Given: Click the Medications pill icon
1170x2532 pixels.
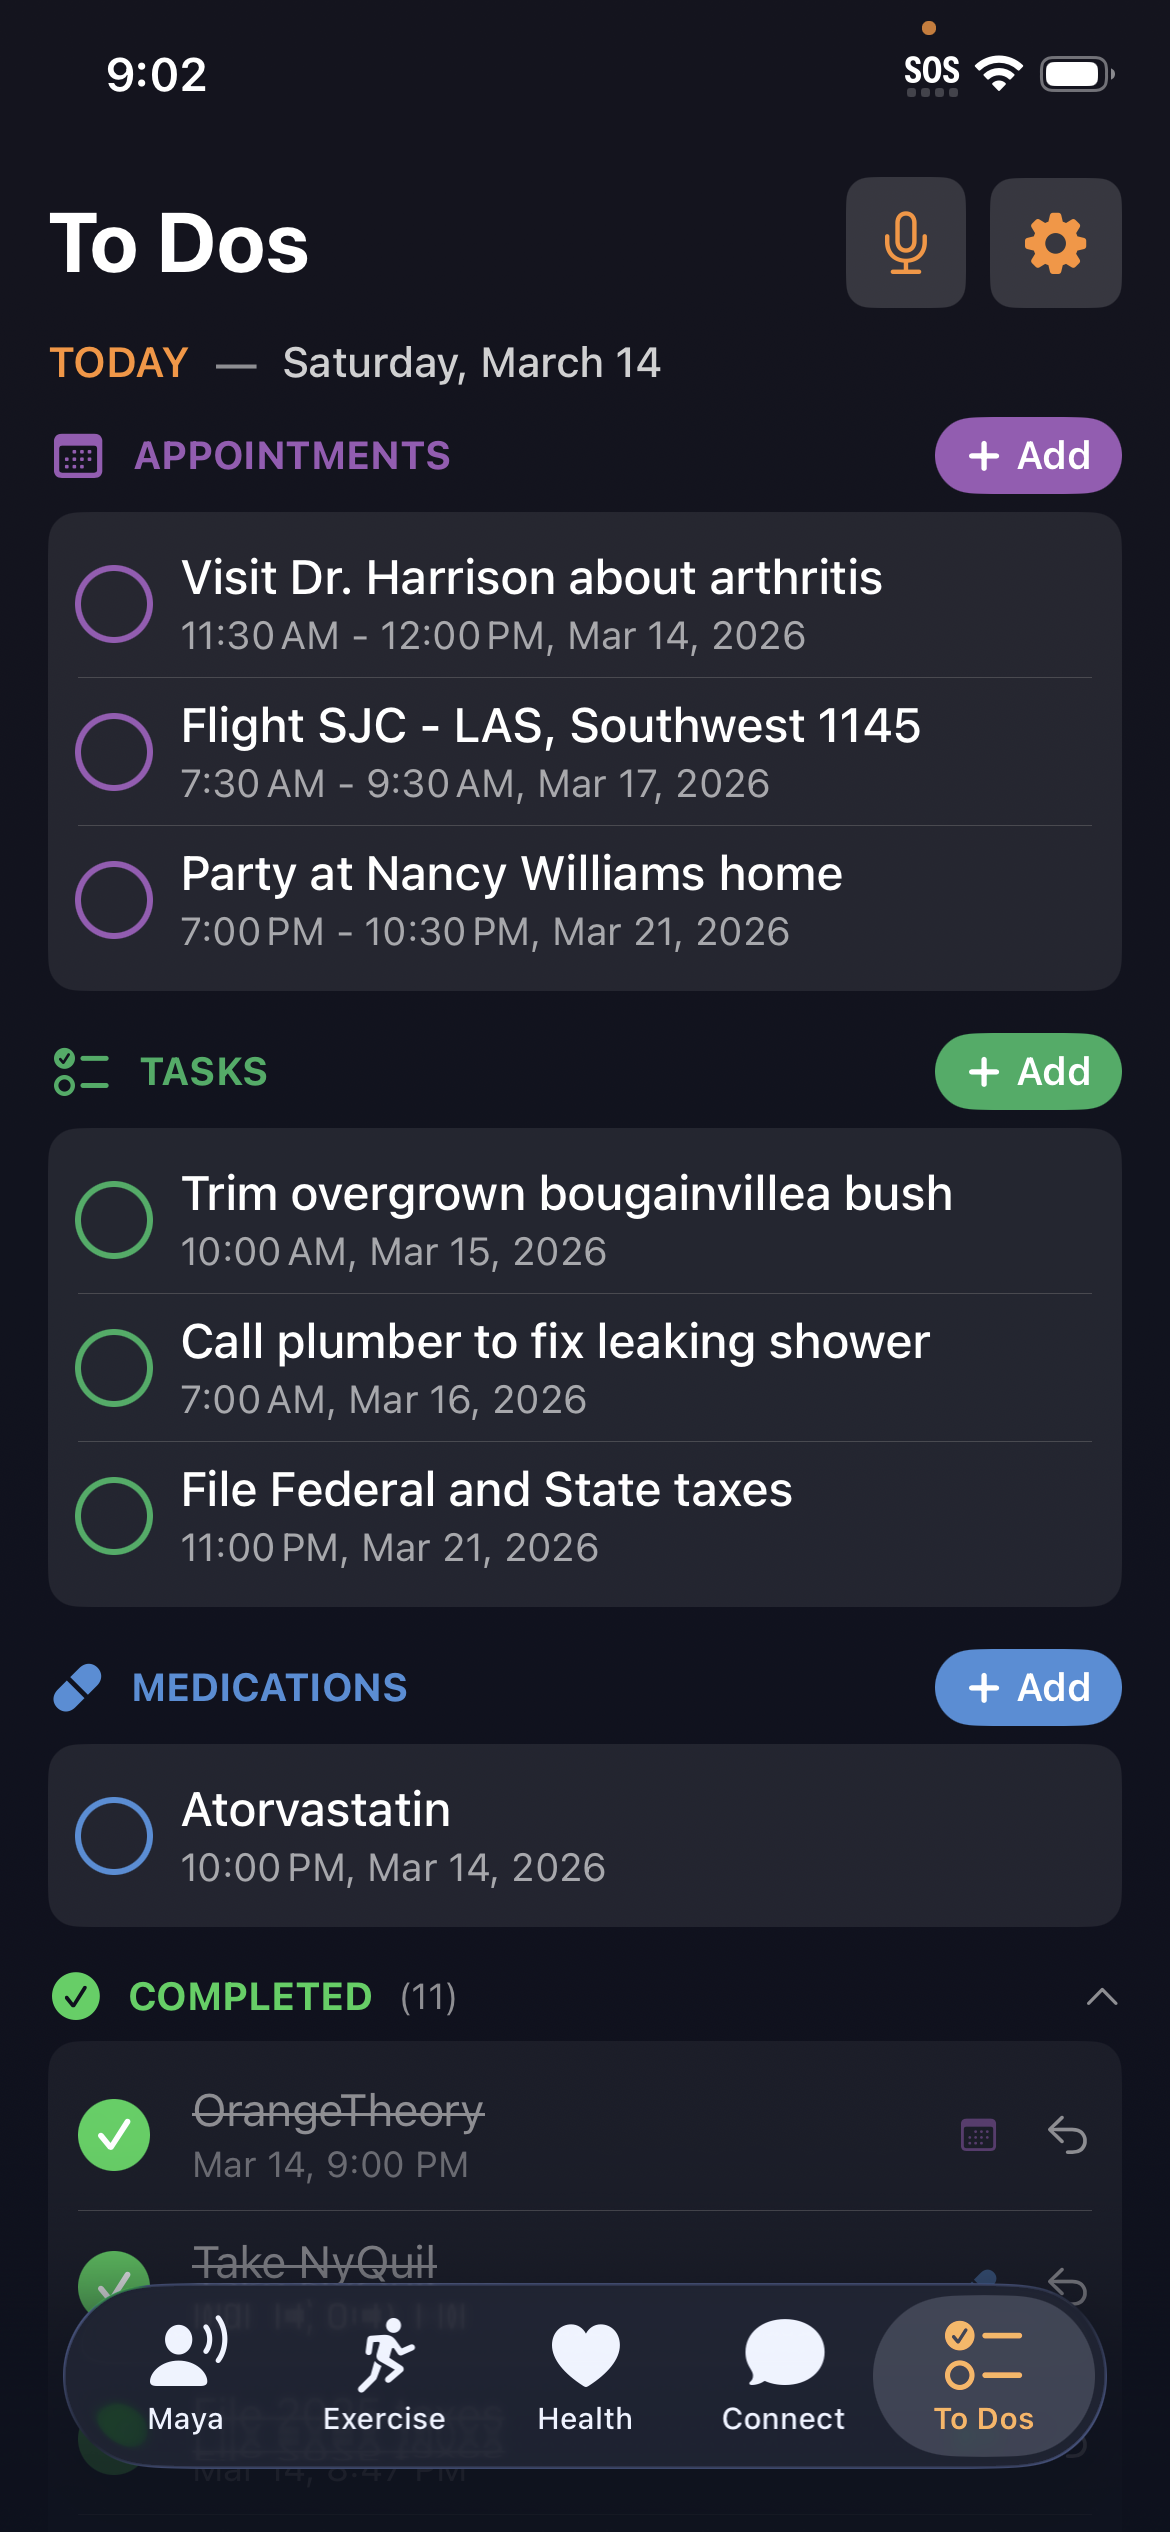Looking at the screenshot, I should pyautogui.click(x=78, y=1688).
